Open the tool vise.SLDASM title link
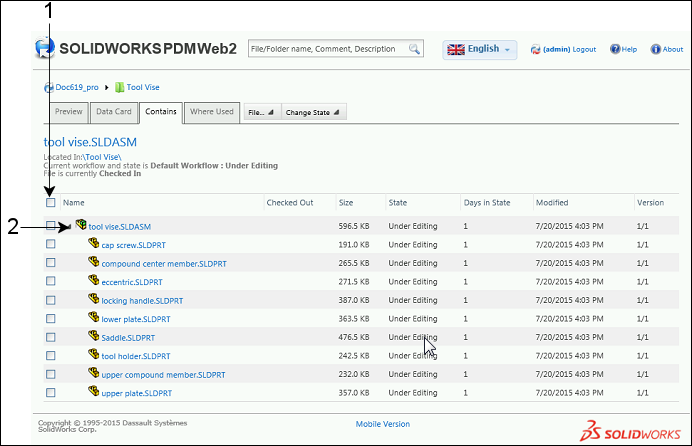 pyautogui.click(x=90, y=142)
